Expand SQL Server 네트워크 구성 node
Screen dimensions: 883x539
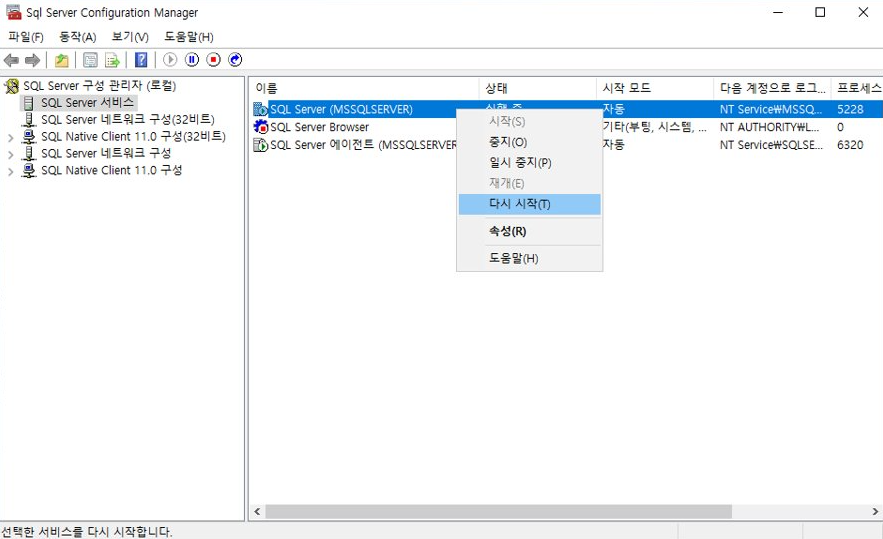pyautogui.click(x=11, y=154)
